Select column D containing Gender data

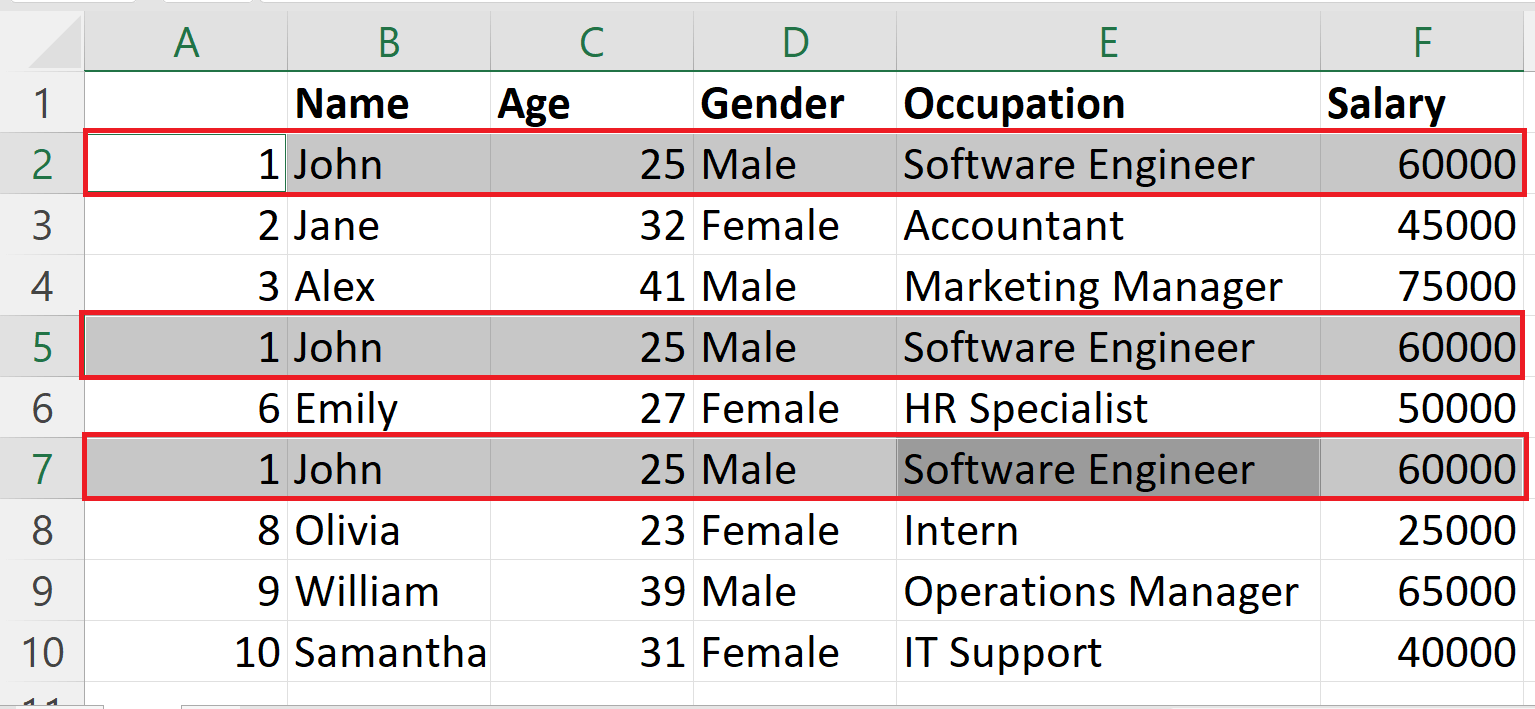[x=794, y=42]
